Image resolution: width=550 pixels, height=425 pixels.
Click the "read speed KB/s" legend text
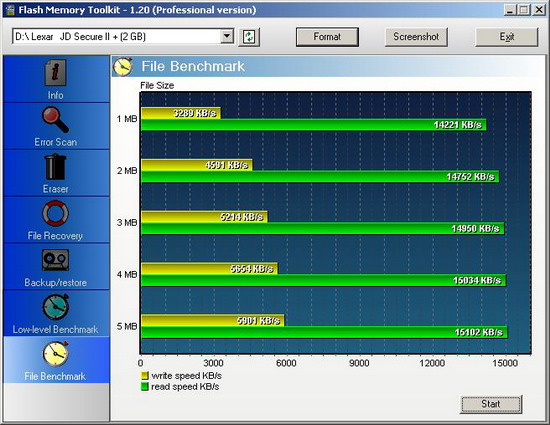(x=185, y=386)
